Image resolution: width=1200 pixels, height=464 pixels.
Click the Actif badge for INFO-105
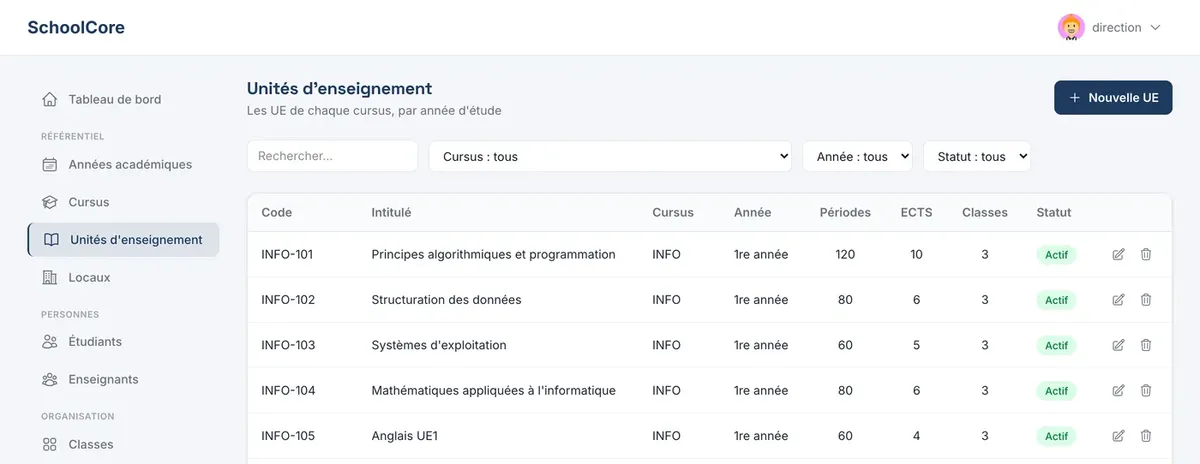pyautogui.click(x=1056, y=436)
